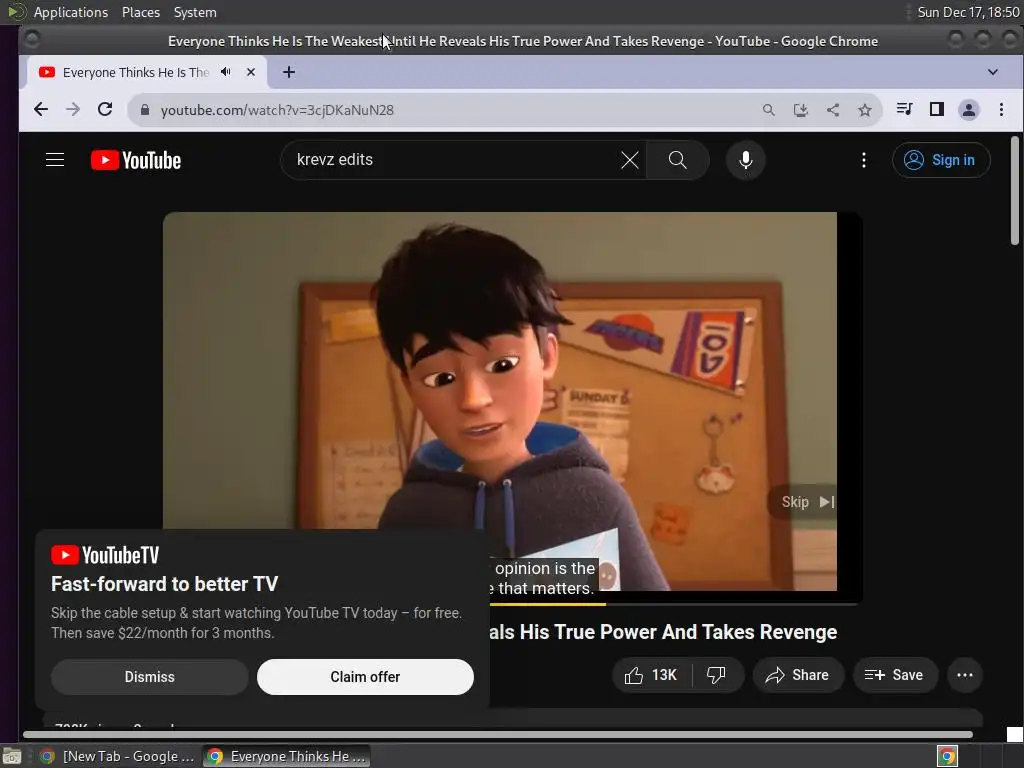
Task: Expand the tab search chevron
Action: tap(993, 72)
